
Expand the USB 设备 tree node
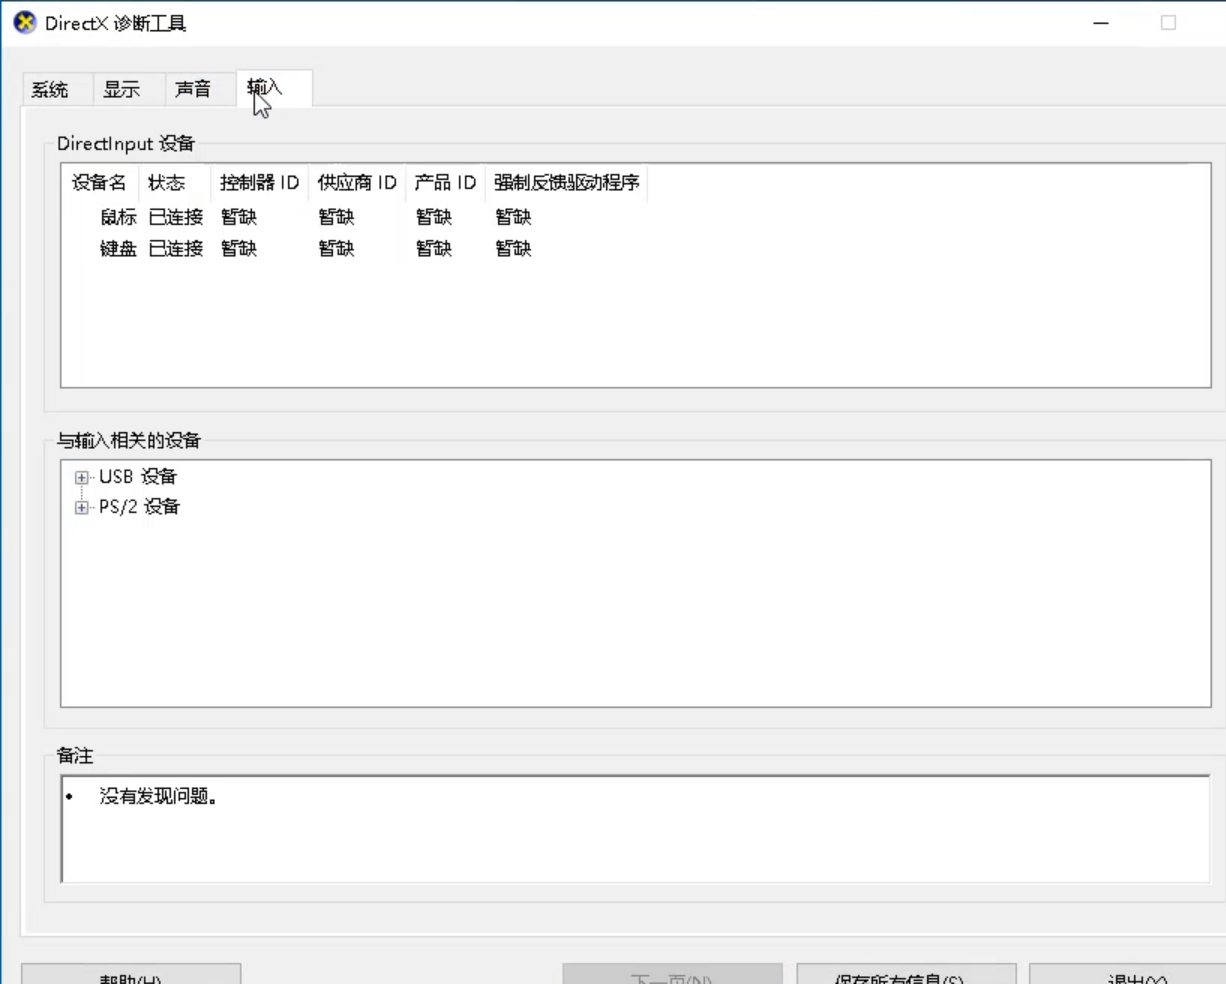pos(81,478)
